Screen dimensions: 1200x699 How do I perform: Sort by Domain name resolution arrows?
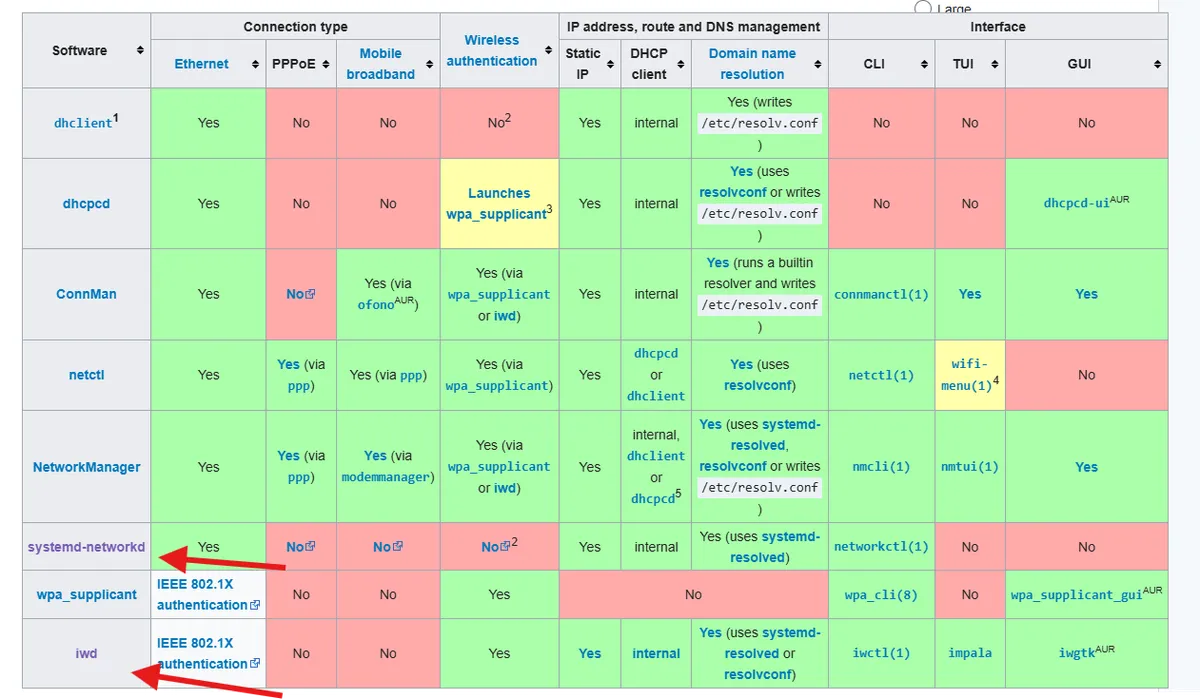click(x=817, y=64)
